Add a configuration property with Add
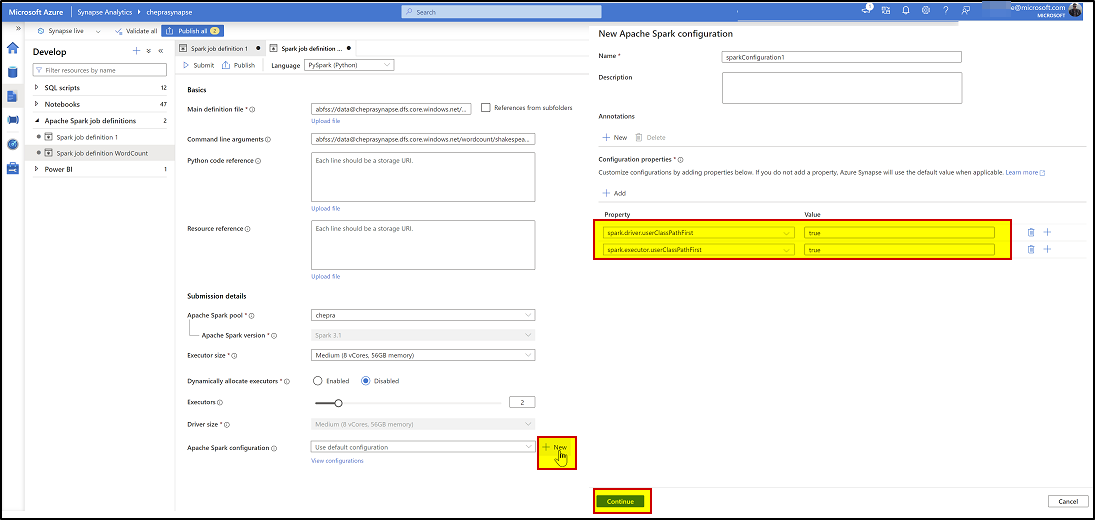The height and width of the screenshot is (520, 1095). (614, 193)
